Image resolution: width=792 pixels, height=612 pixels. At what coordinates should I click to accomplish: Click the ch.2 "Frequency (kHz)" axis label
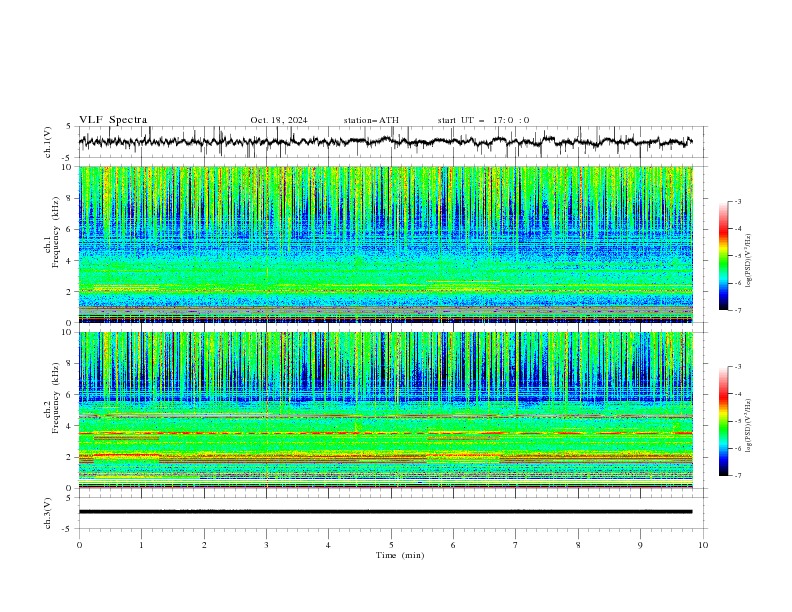[55, 398]
